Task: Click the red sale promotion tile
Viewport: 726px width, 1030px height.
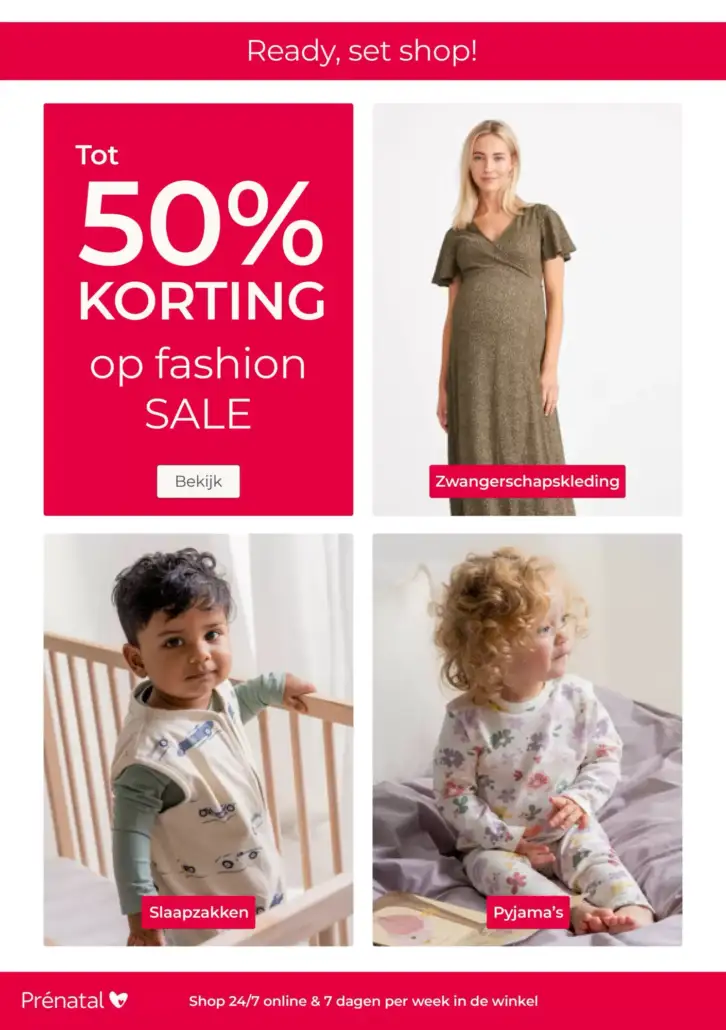Action: coord(198,309)
